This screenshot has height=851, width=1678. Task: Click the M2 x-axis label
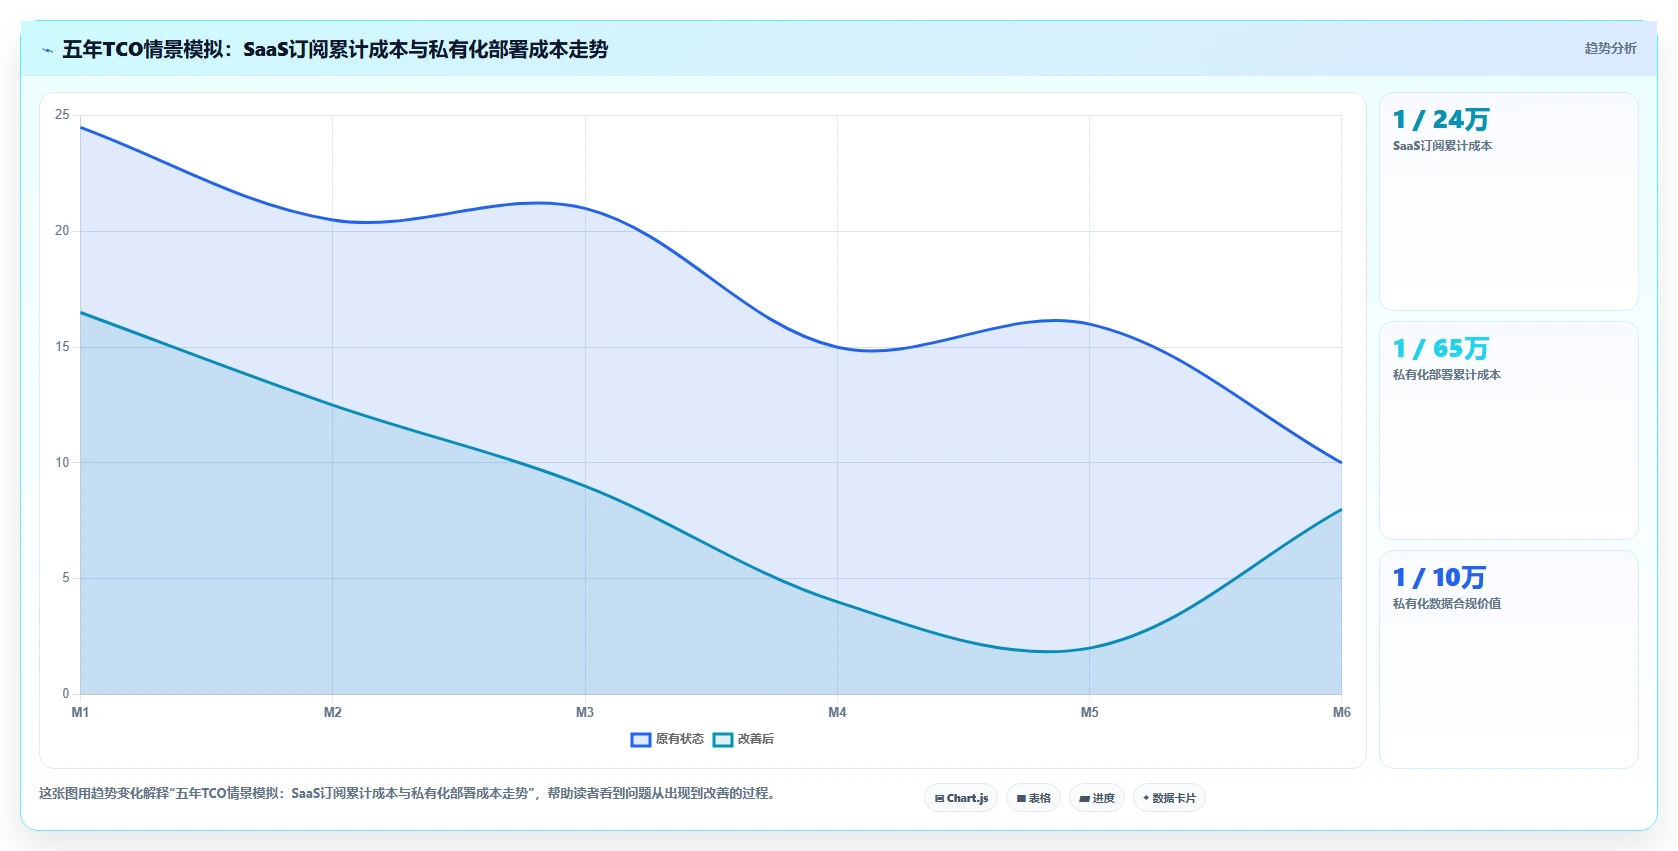pos(332,712)
